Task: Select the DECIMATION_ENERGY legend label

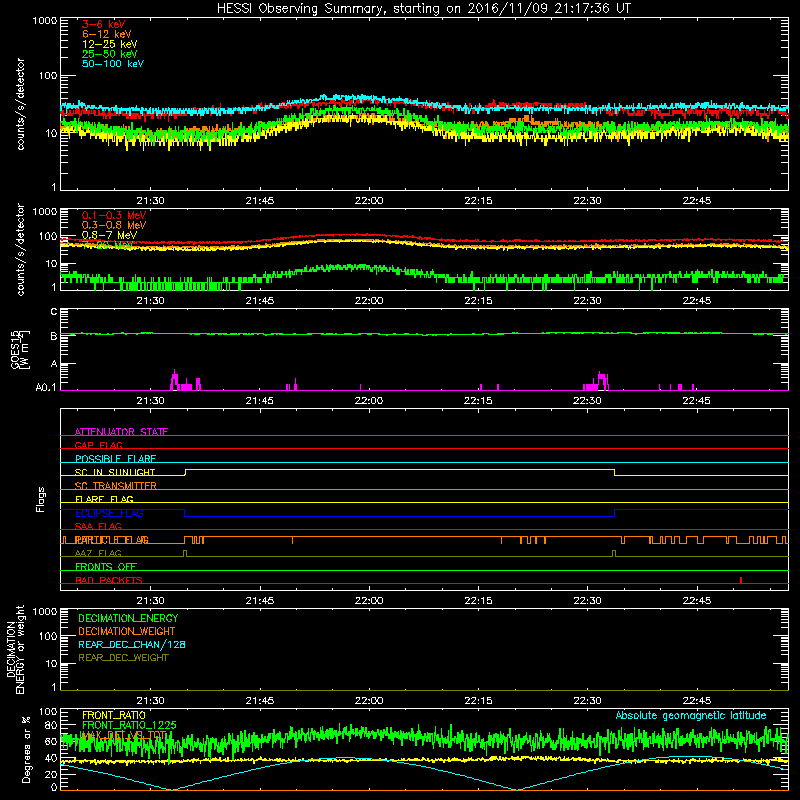Action: (x=128, y=618)
